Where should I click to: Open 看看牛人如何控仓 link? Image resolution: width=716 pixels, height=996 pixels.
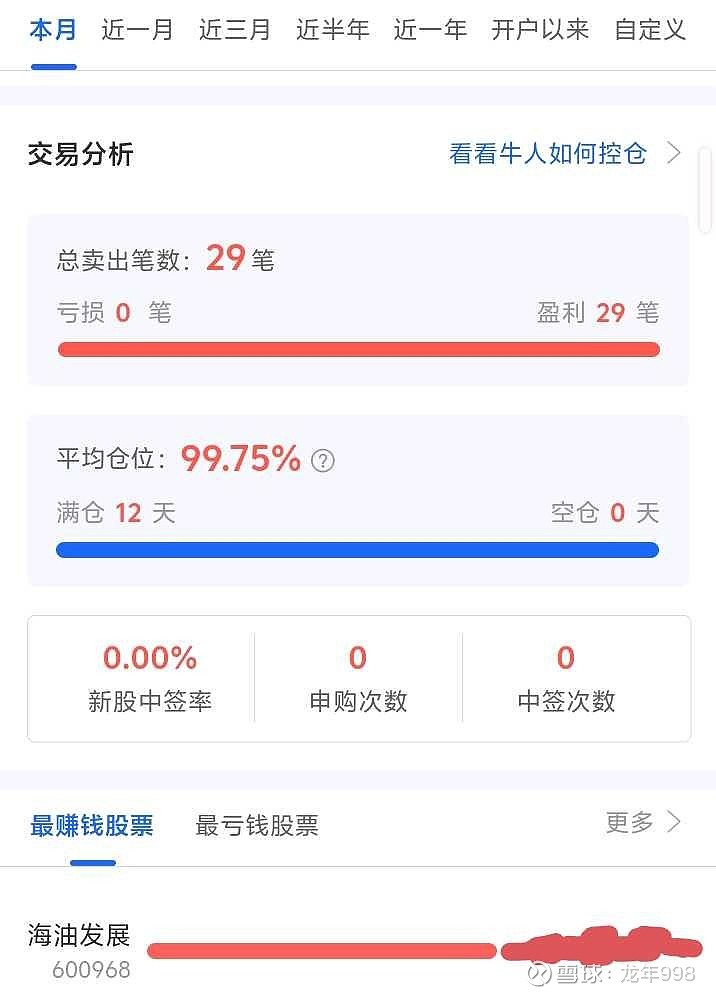click(x=548, y=154)
